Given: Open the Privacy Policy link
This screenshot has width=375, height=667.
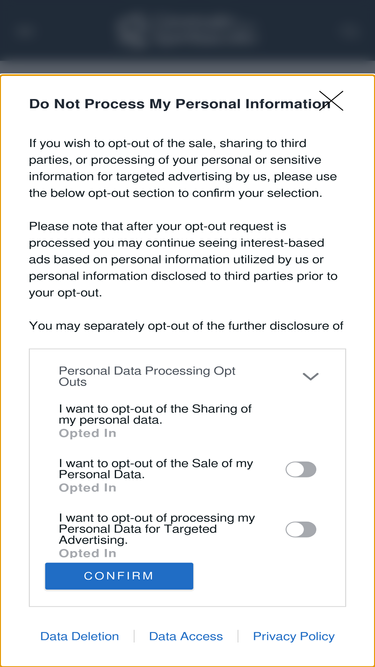Looking at the screenshot, I should tap(294, 636).
